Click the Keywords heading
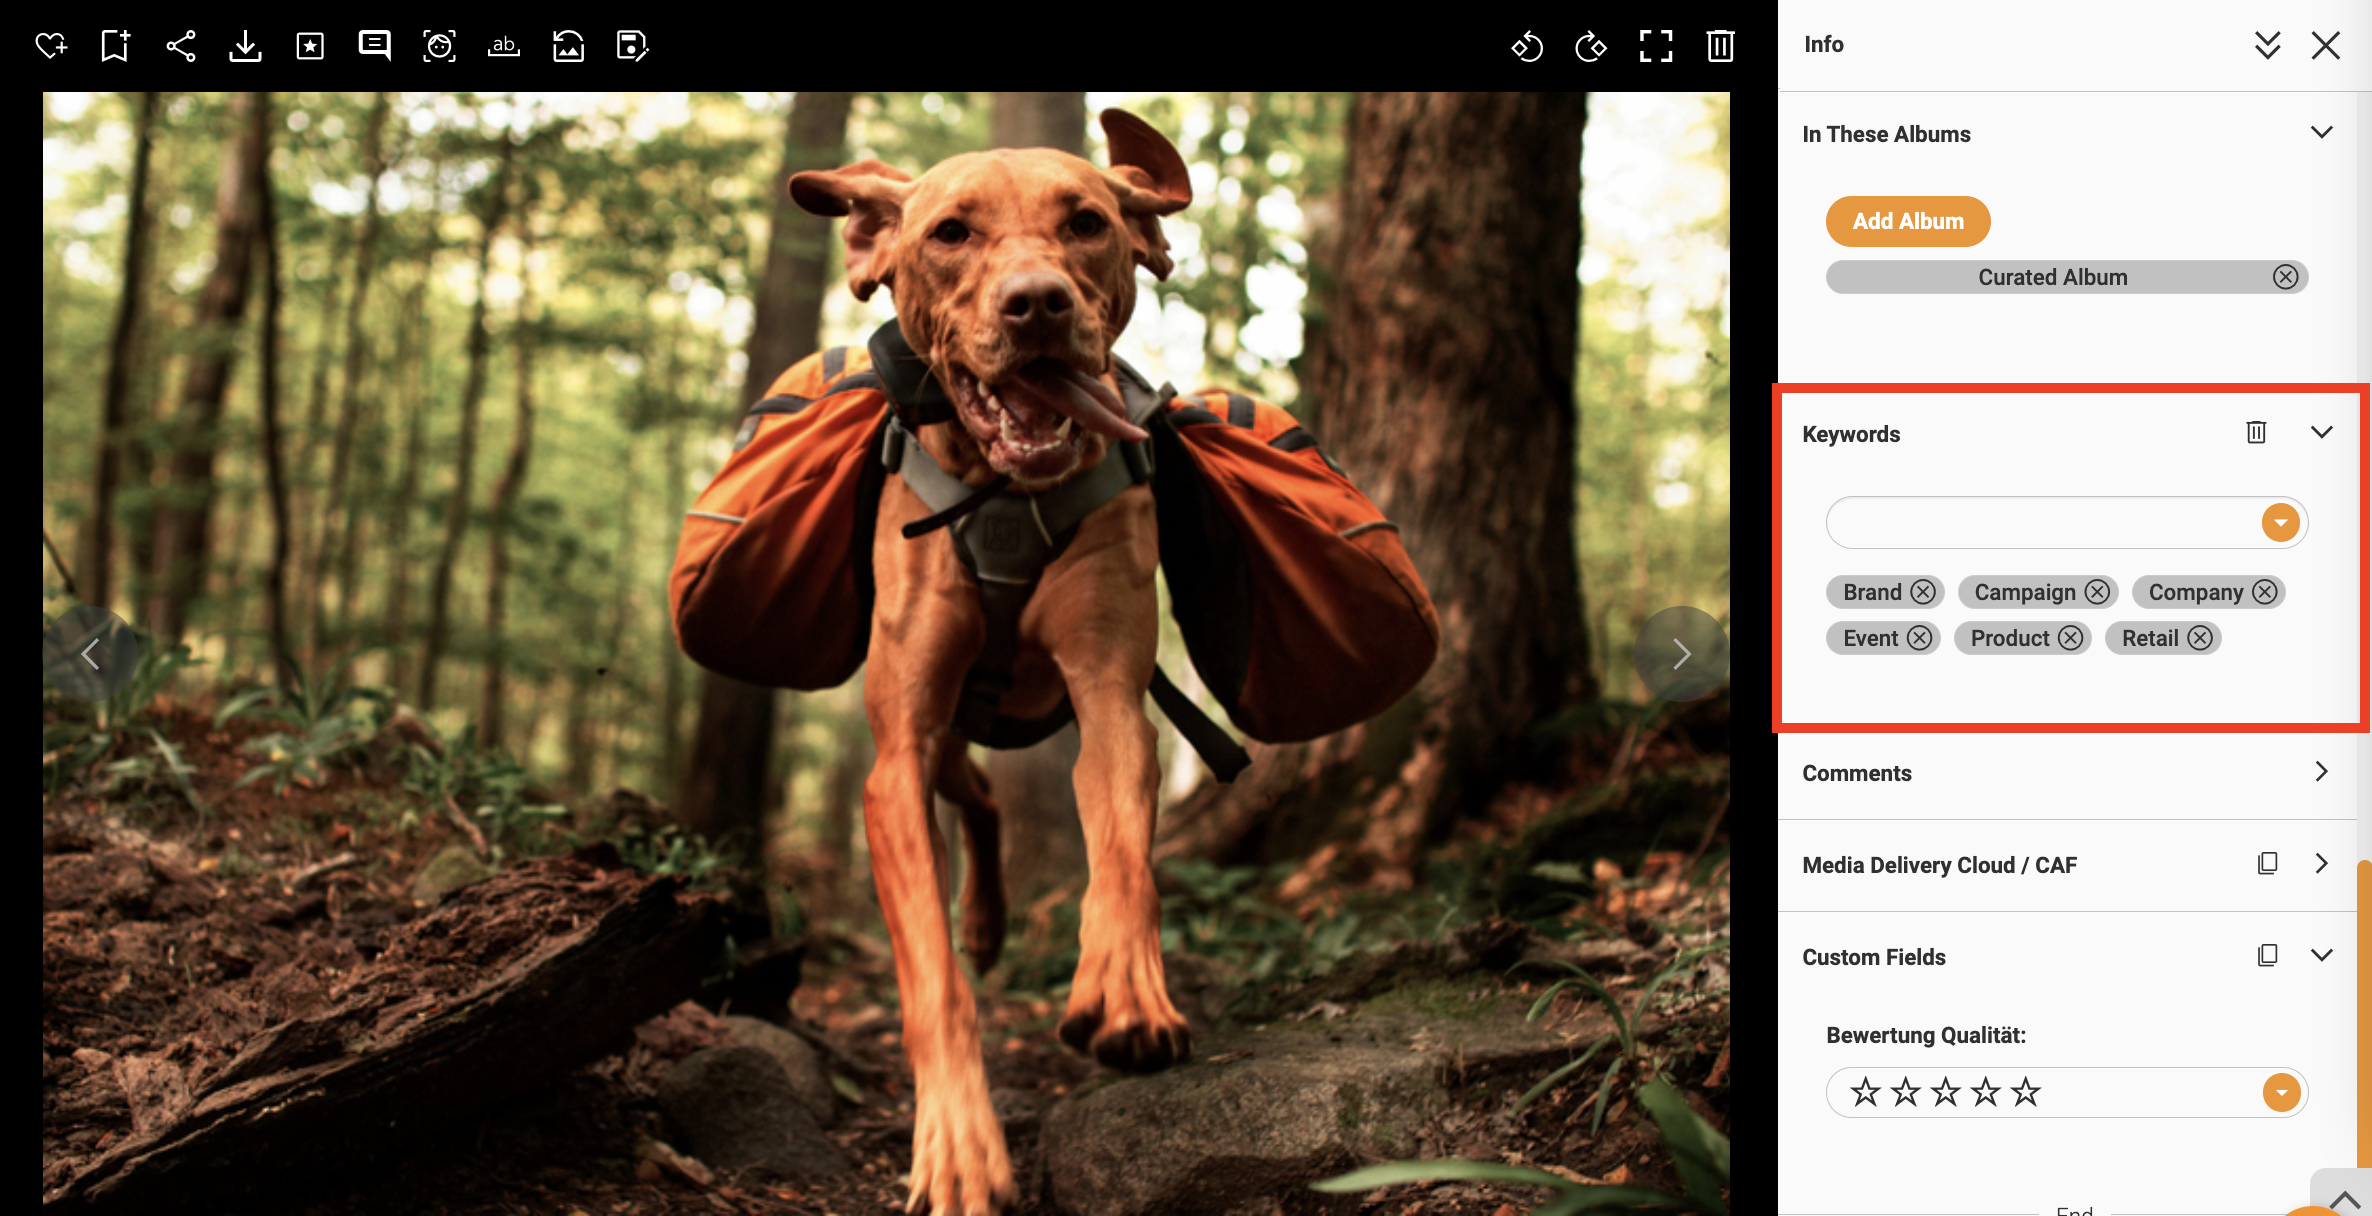This screenshot has width=2372, height=1216. tap(1851, 434)
